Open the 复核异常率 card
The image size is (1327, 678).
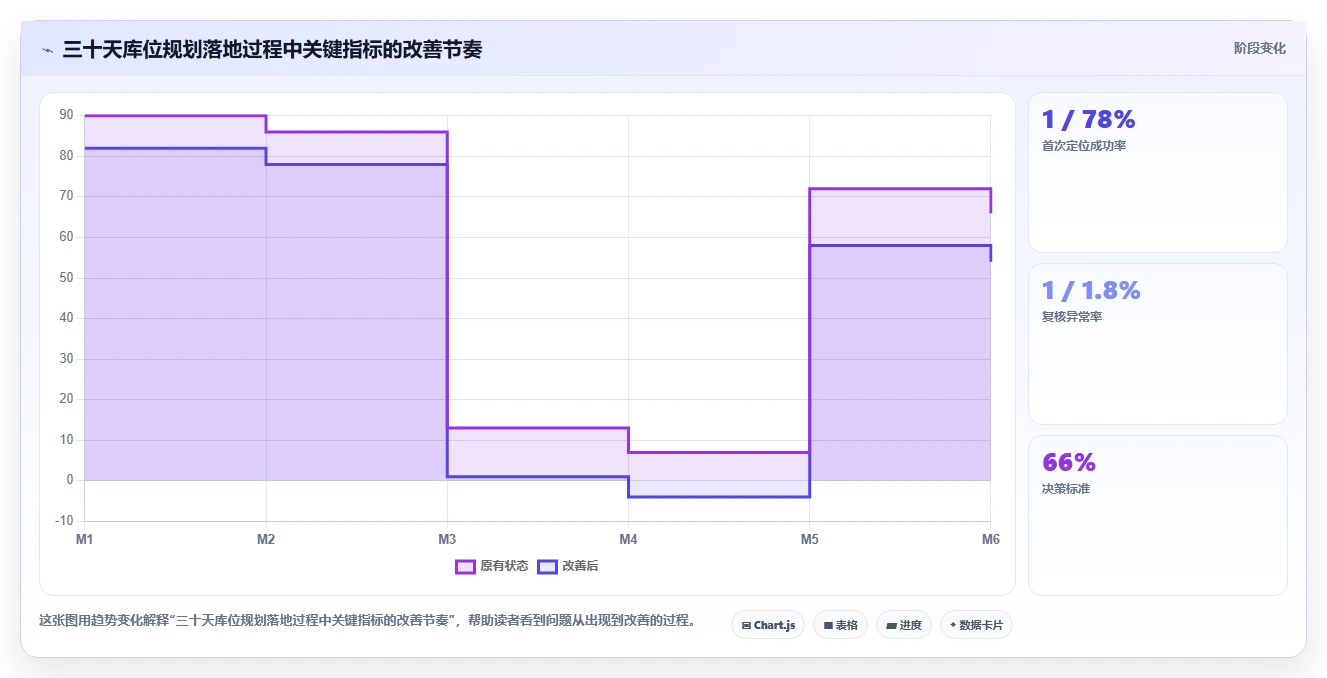(1157, 344)
